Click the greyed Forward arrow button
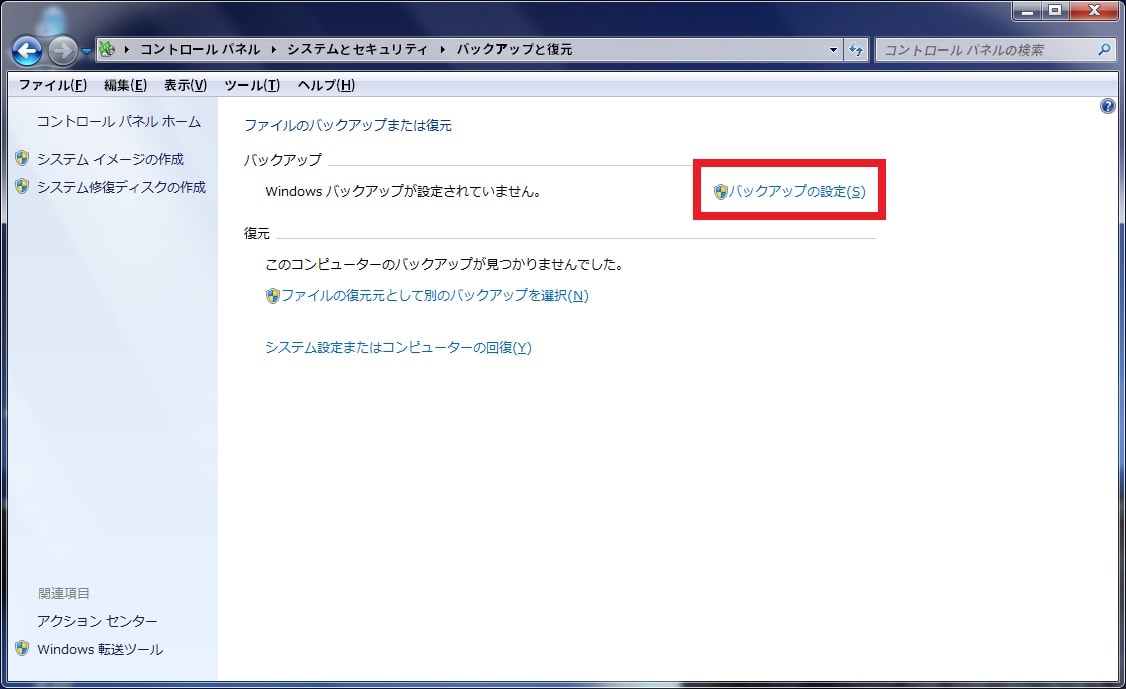The height and width of the screenshot is (689, 1126). coord(62,50)
